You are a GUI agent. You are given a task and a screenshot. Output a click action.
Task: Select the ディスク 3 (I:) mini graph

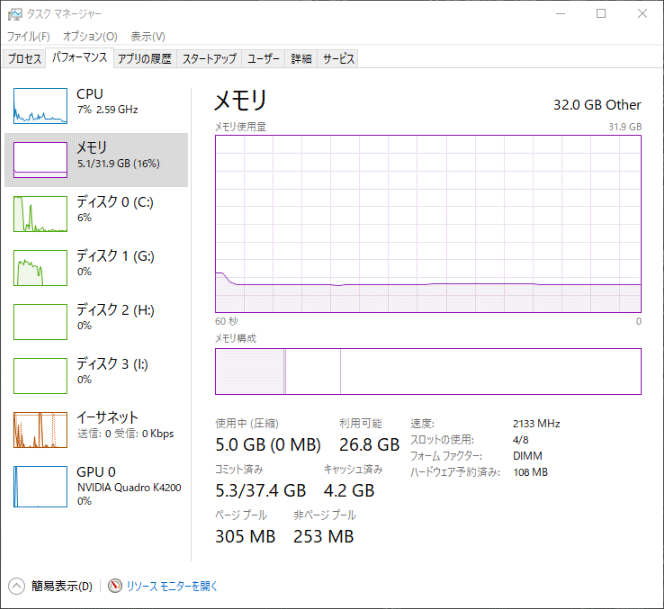tap(40, 376)
